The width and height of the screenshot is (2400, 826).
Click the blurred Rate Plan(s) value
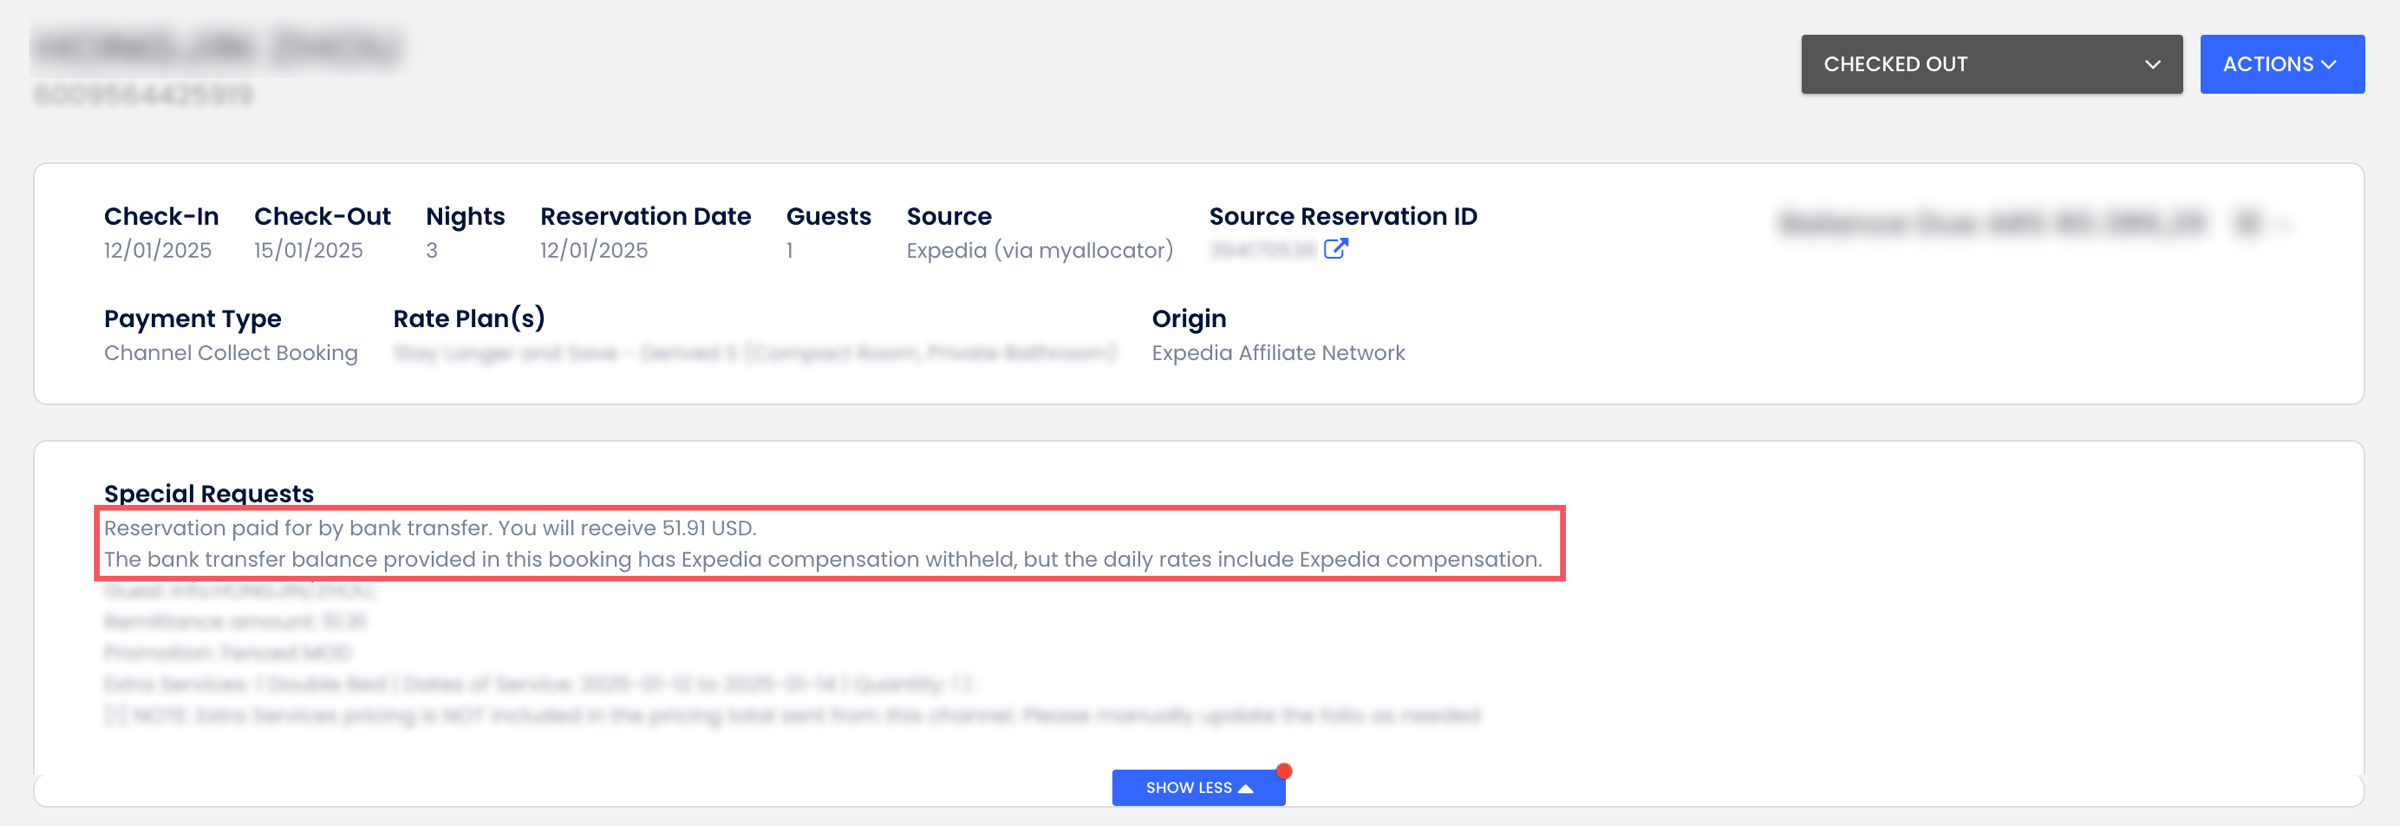click(x=754, y=353)
